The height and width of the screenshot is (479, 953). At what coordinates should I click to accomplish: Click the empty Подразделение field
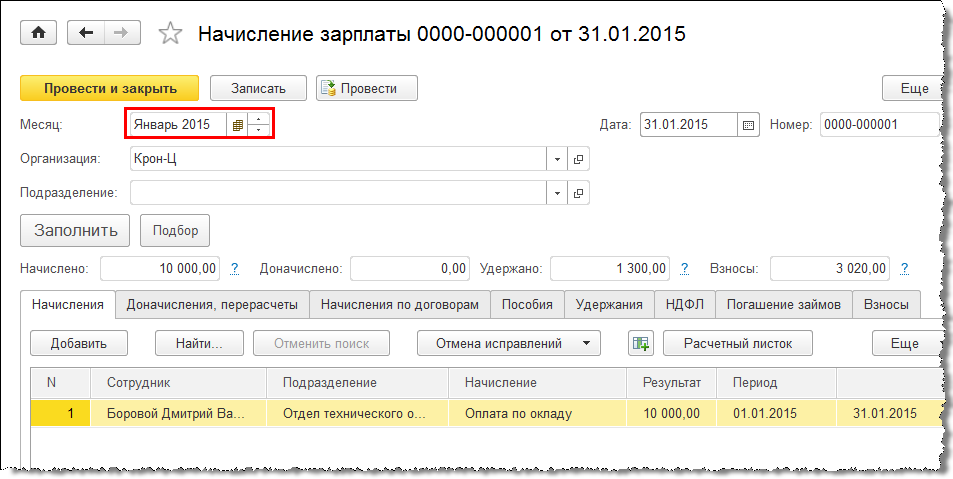point(339,193)
